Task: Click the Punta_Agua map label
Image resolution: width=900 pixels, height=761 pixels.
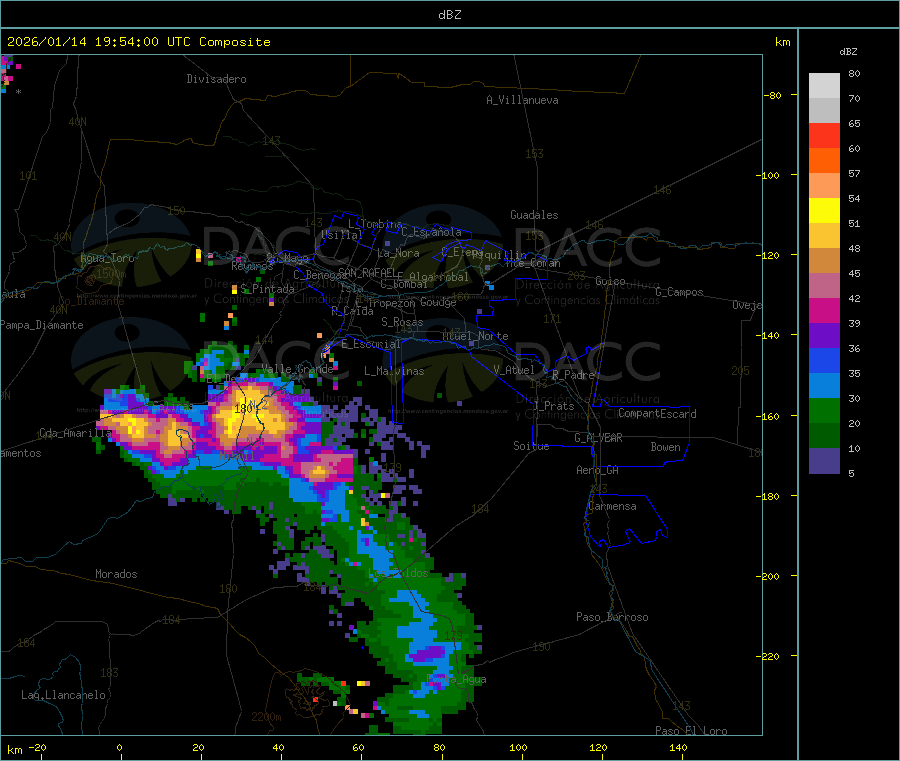Action: pyautogui.click(x=457, y=680)
